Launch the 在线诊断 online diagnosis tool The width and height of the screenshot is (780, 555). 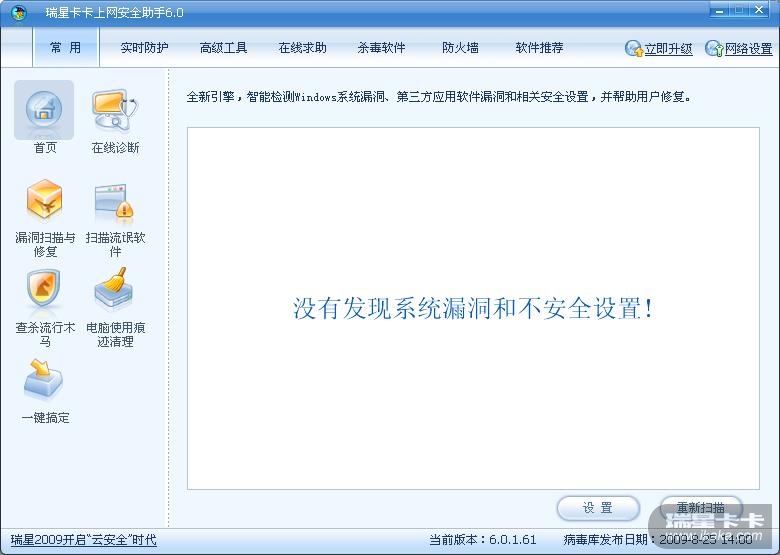click(x=115, y=110)
